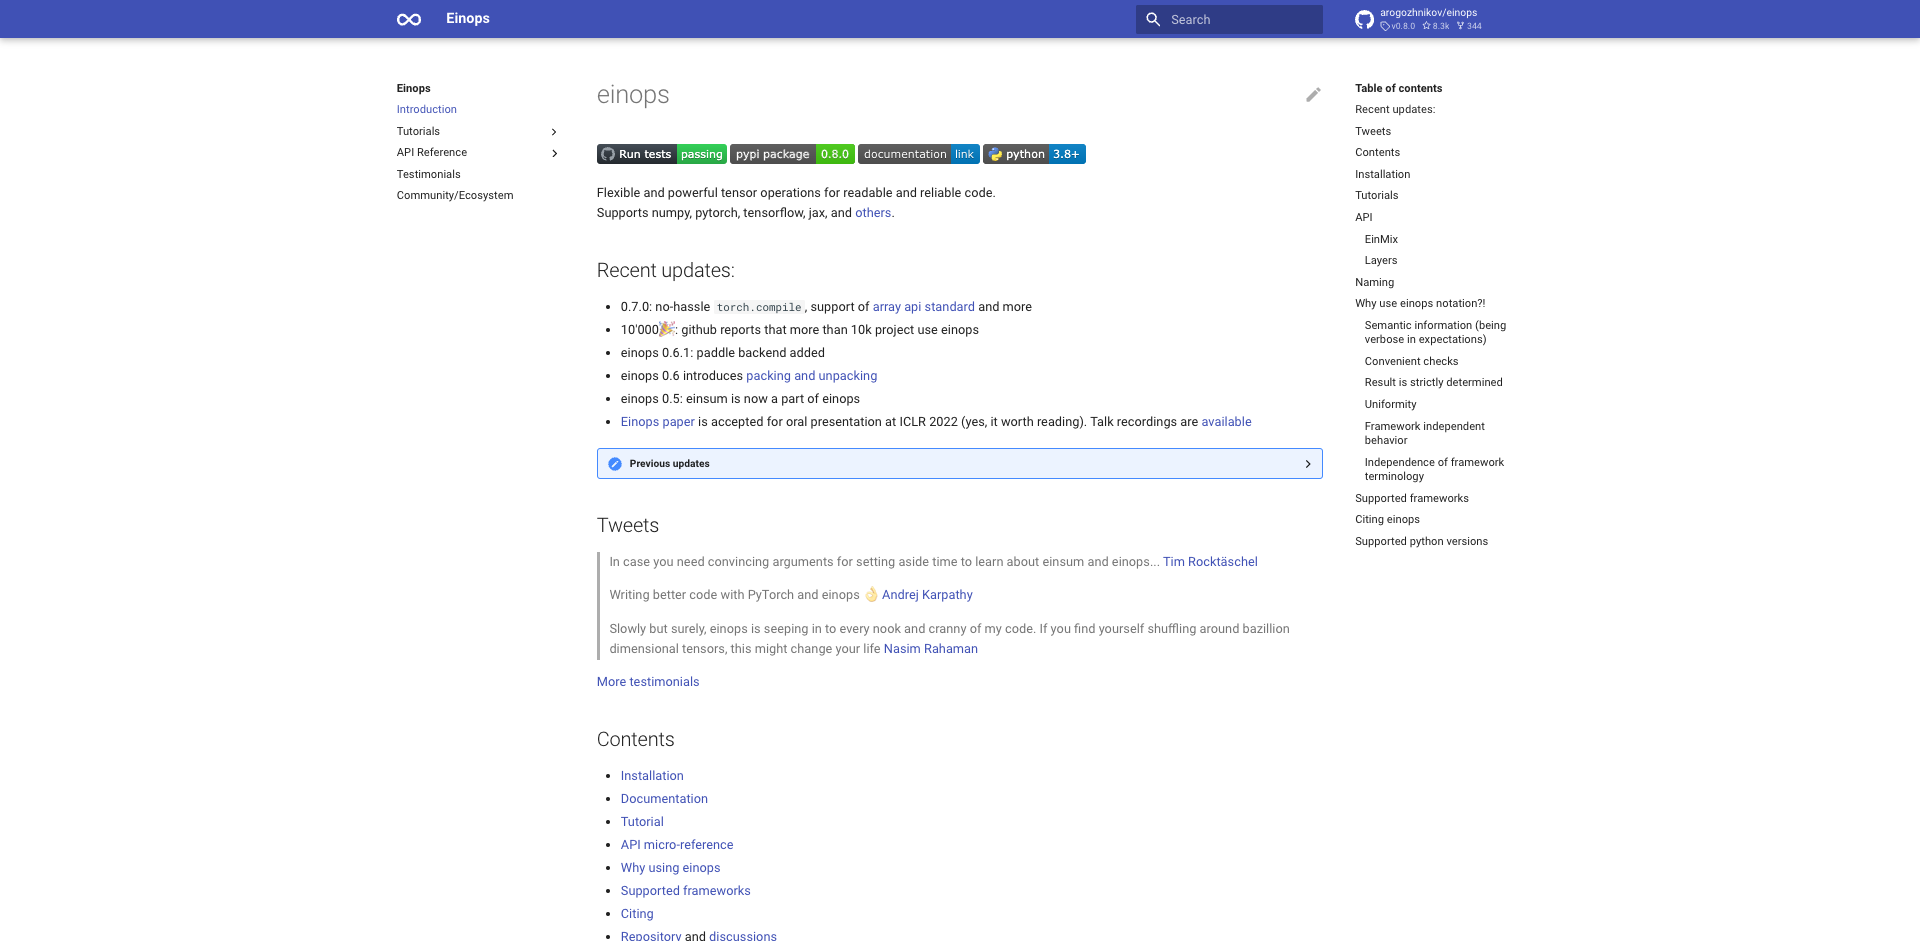Click the 'python 3.8+' badge
The height and width of the screenshot is (941, 1920).
(1034, 154)
